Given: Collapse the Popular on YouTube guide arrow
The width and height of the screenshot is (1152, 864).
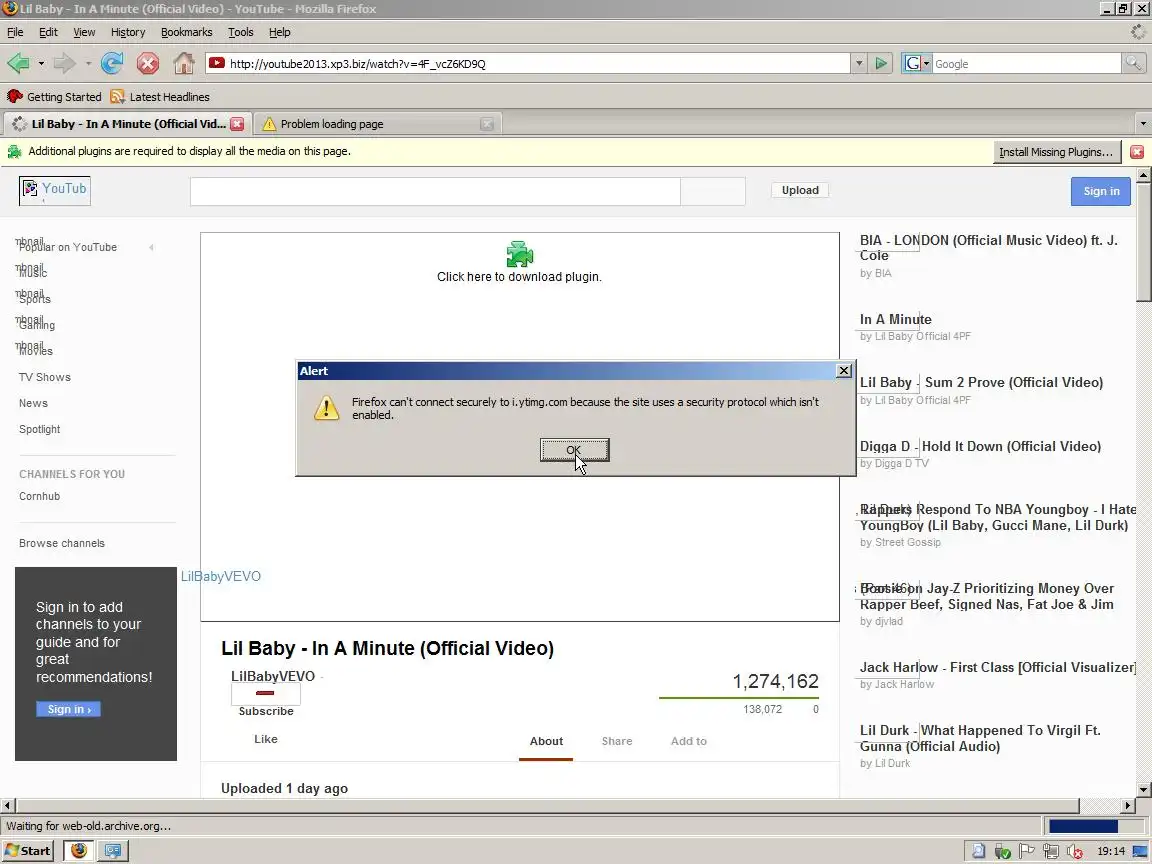Looking at the screenshot, I should 151,248.
